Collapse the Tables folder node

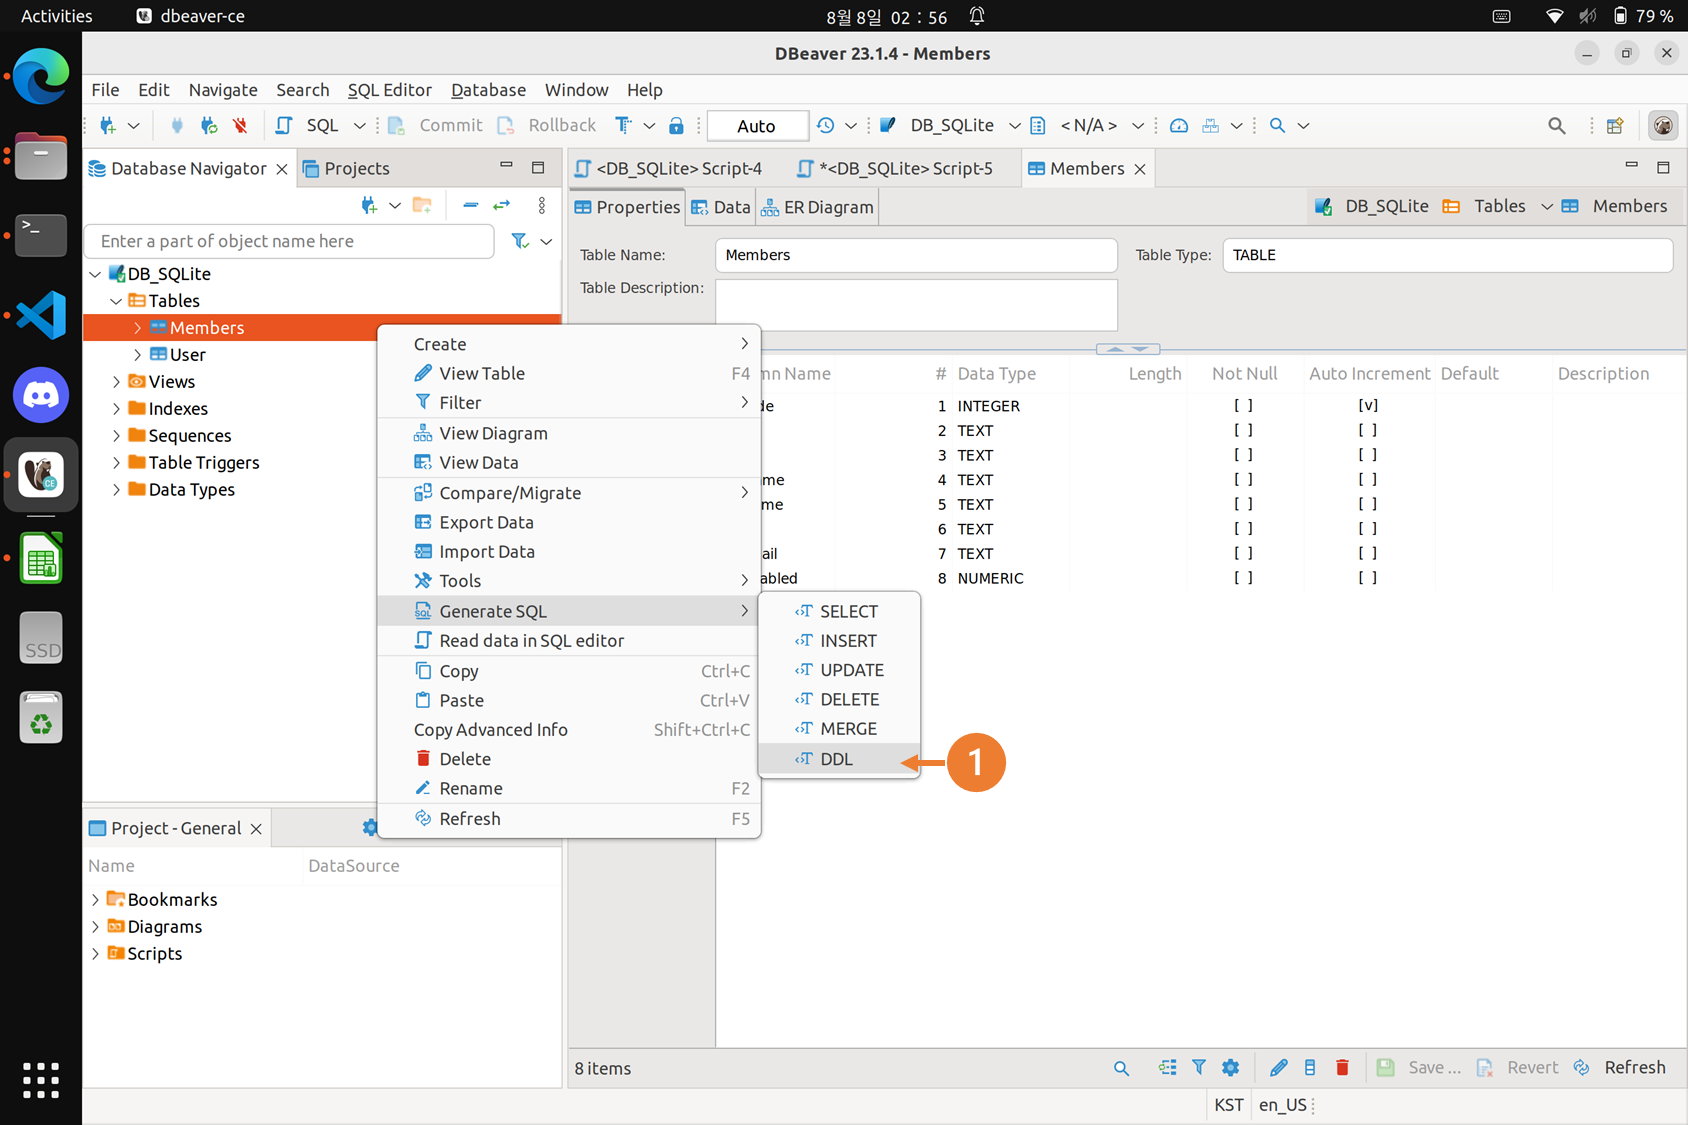pos(116,300)
